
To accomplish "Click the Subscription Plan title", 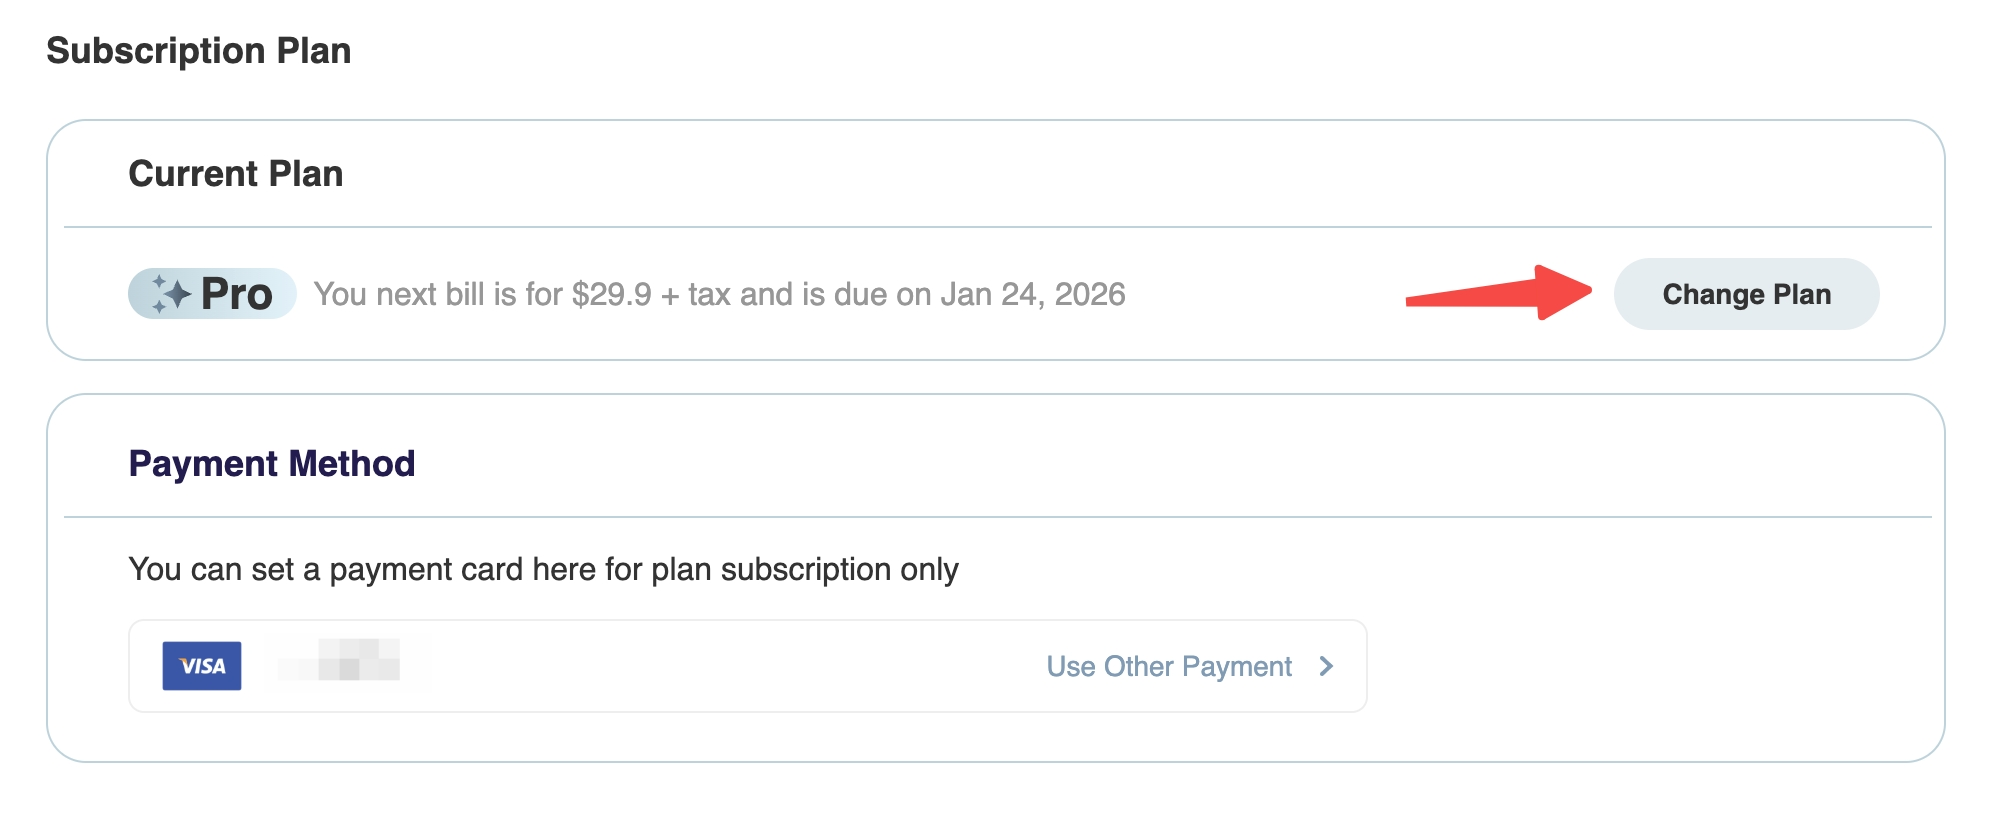I will [199, 51].
